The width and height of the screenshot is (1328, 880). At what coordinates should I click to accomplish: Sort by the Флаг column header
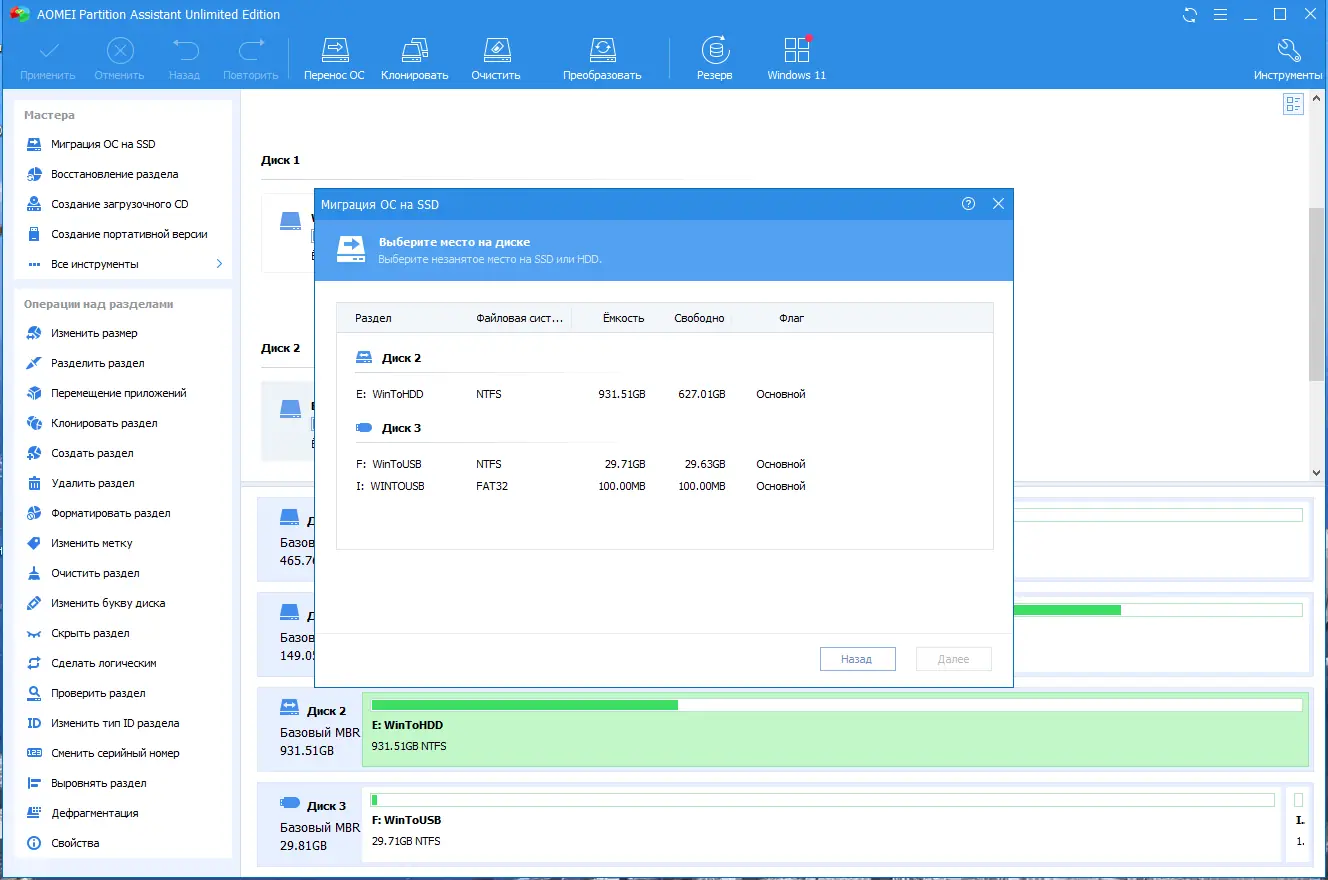[791, 318]
